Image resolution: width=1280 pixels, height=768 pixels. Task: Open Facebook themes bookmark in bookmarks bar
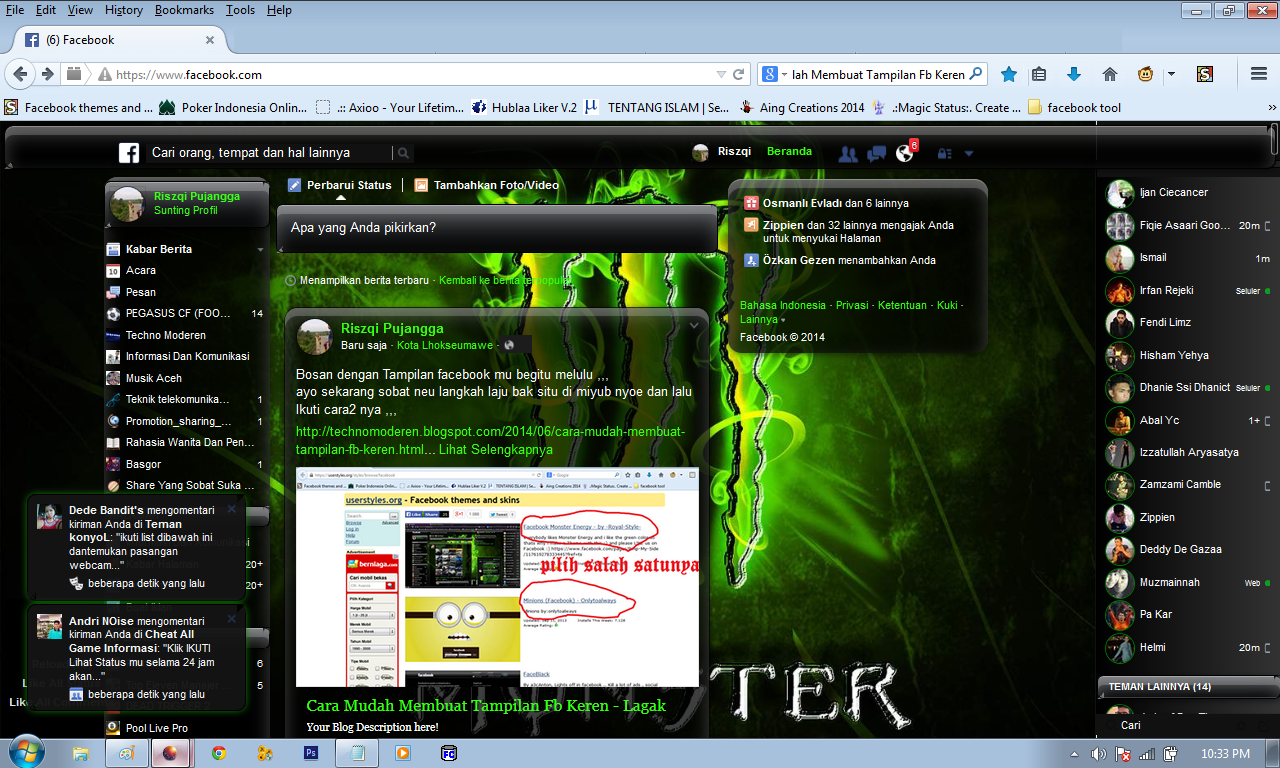79,108
